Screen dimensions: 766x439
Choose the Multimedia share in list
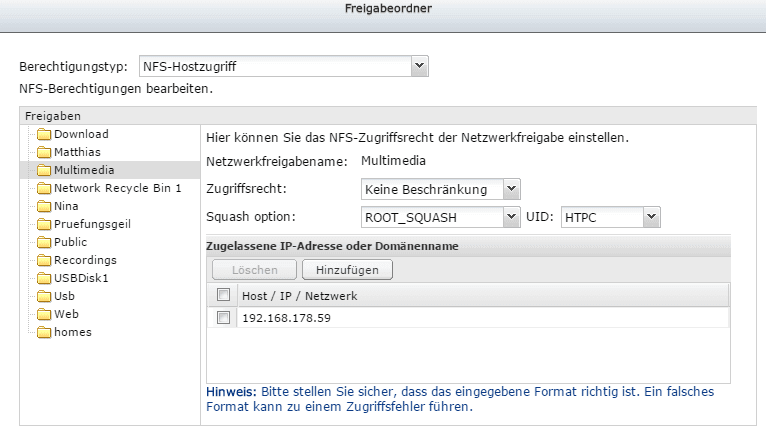pos(85,170)
